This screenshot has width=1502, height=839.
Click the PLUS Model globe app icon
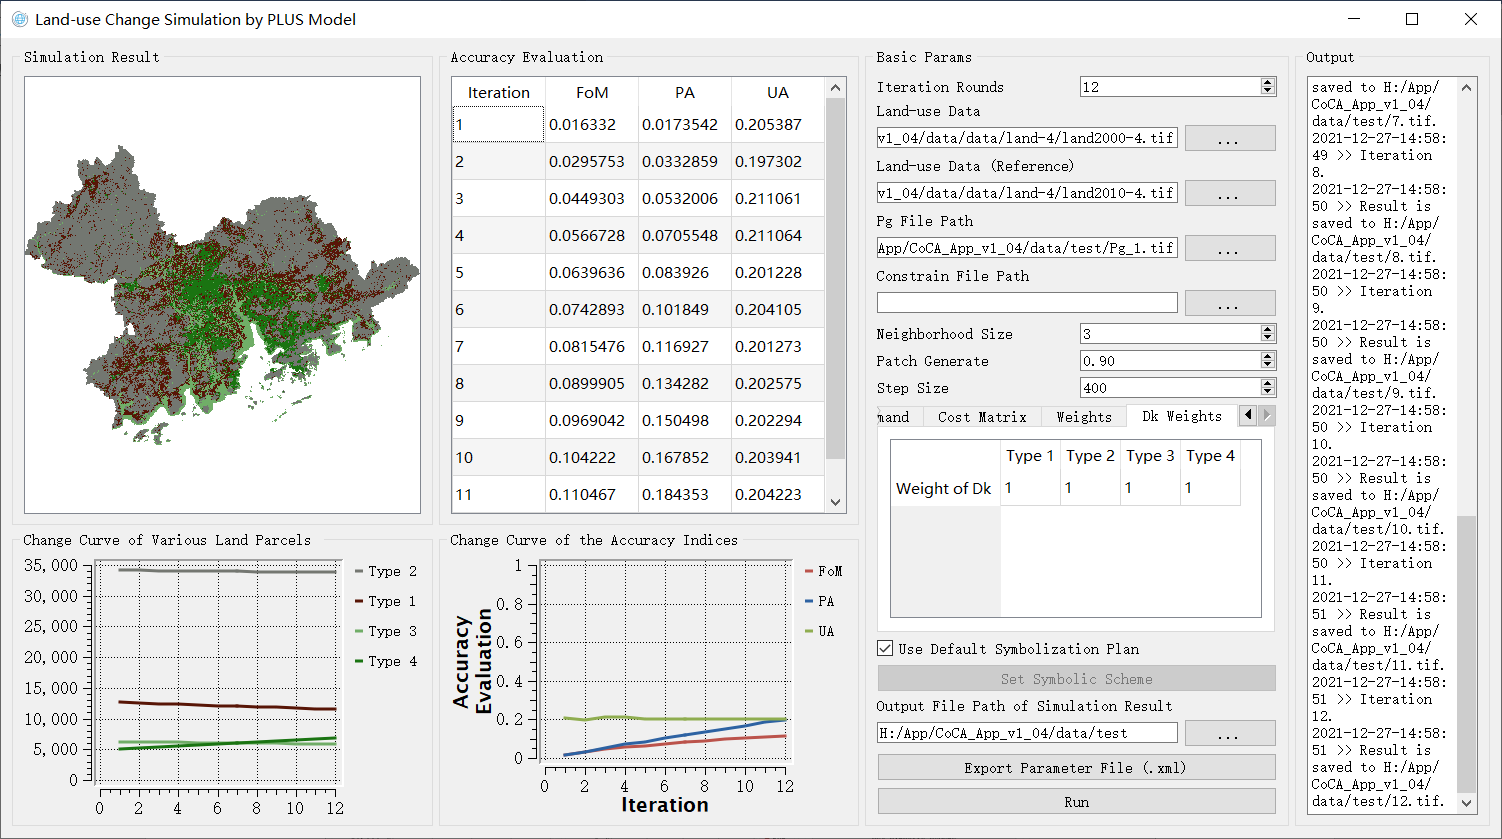pos(19,19)
